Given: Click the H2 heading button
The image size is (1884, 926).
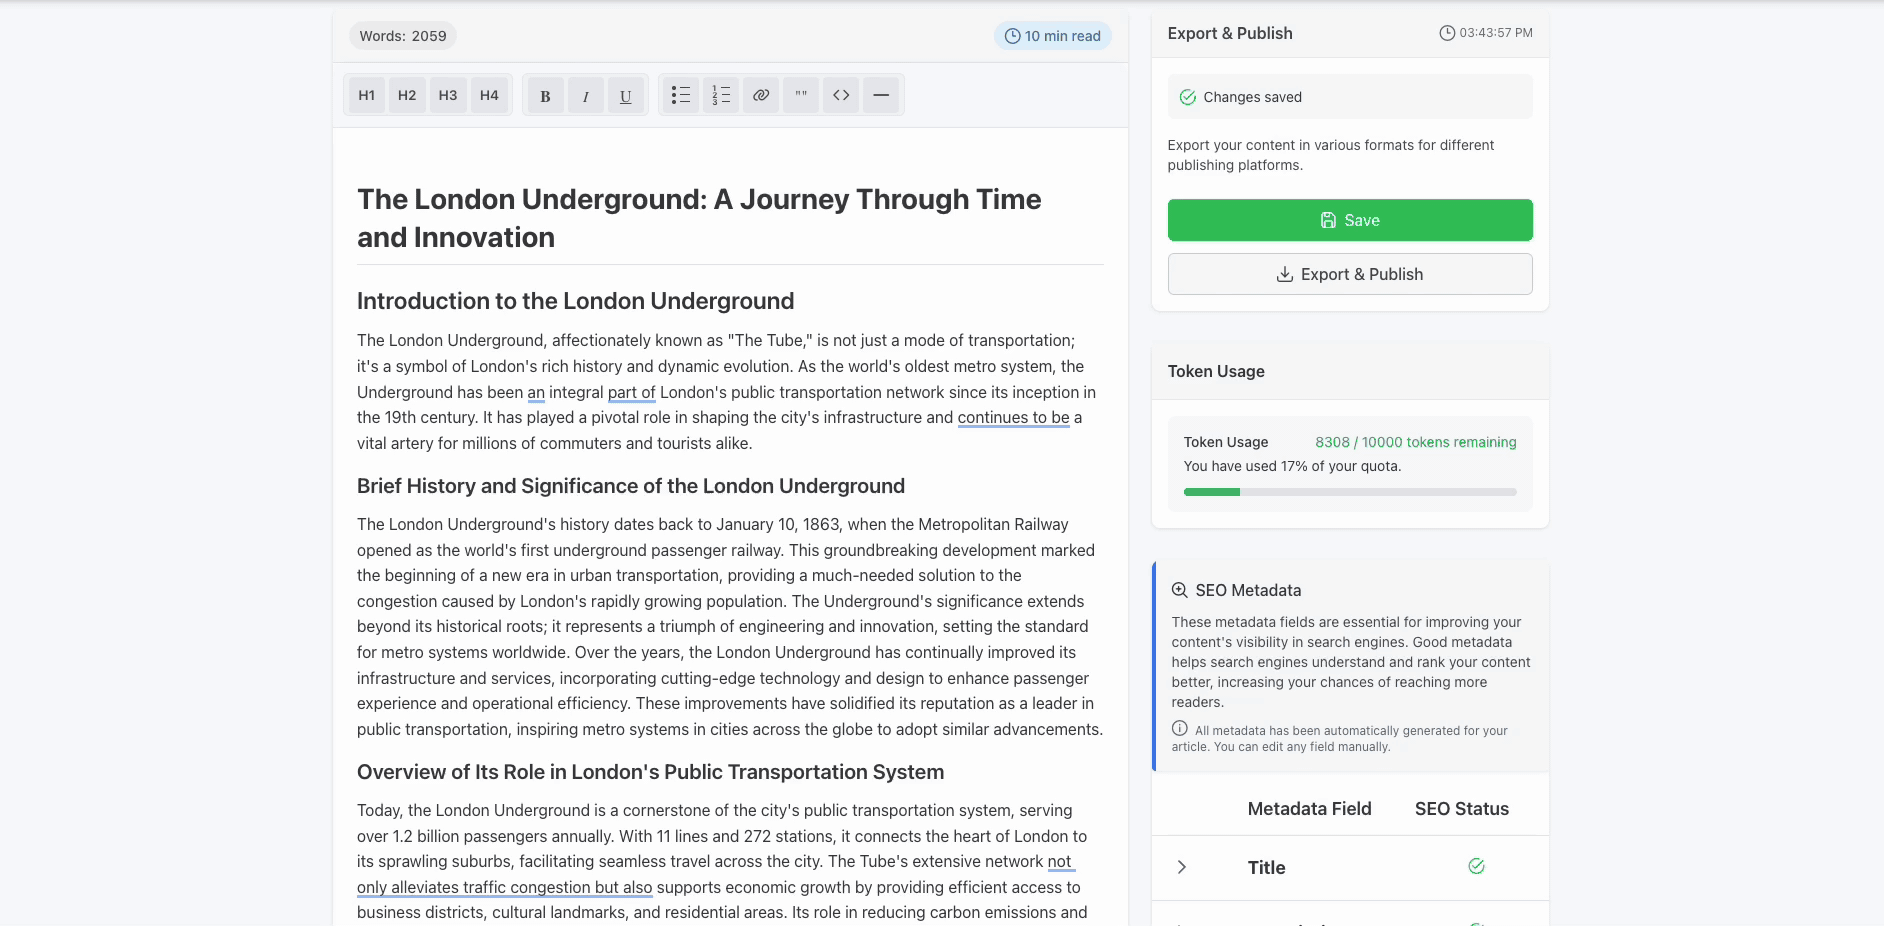Looking at the screenshot, I should coord(407,95).
